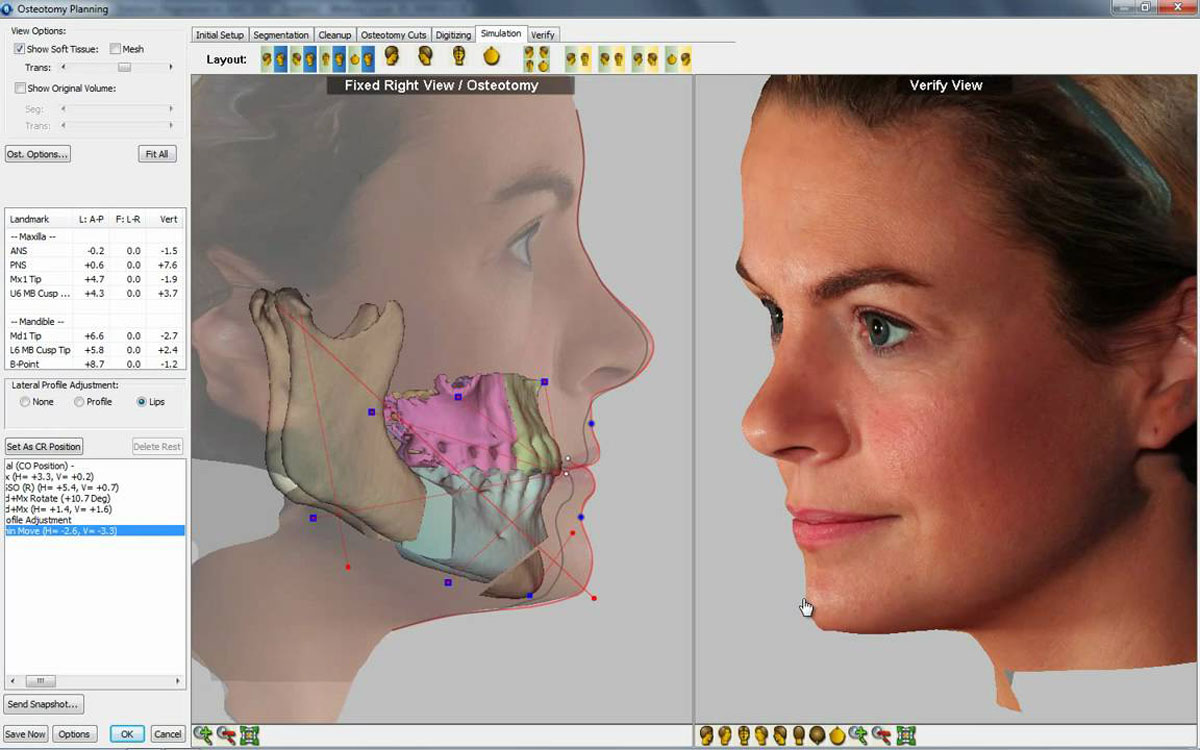This screenshot has width=1200, height=750.
Task: Choose the four-view quad layout icon
Action: click(535, 58)
